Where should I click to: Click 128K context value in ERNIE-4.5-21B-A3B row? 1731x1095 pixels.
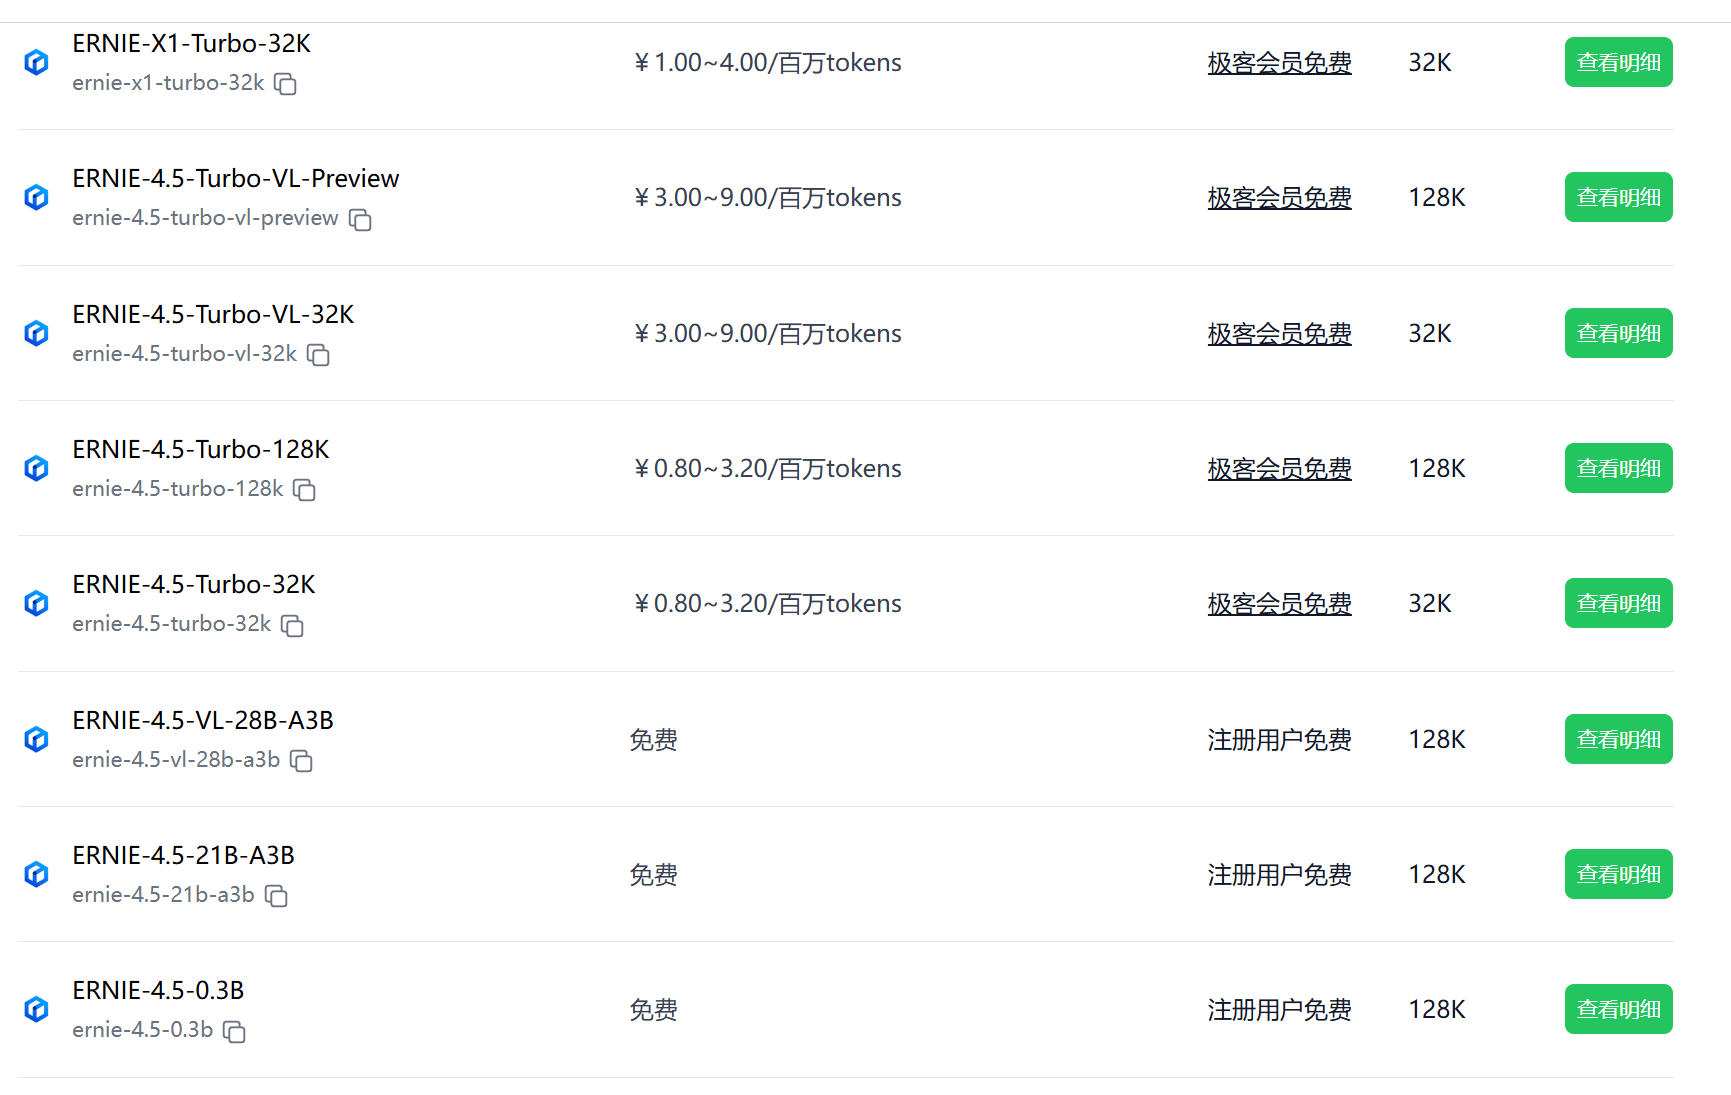[x=1437, y=875]
